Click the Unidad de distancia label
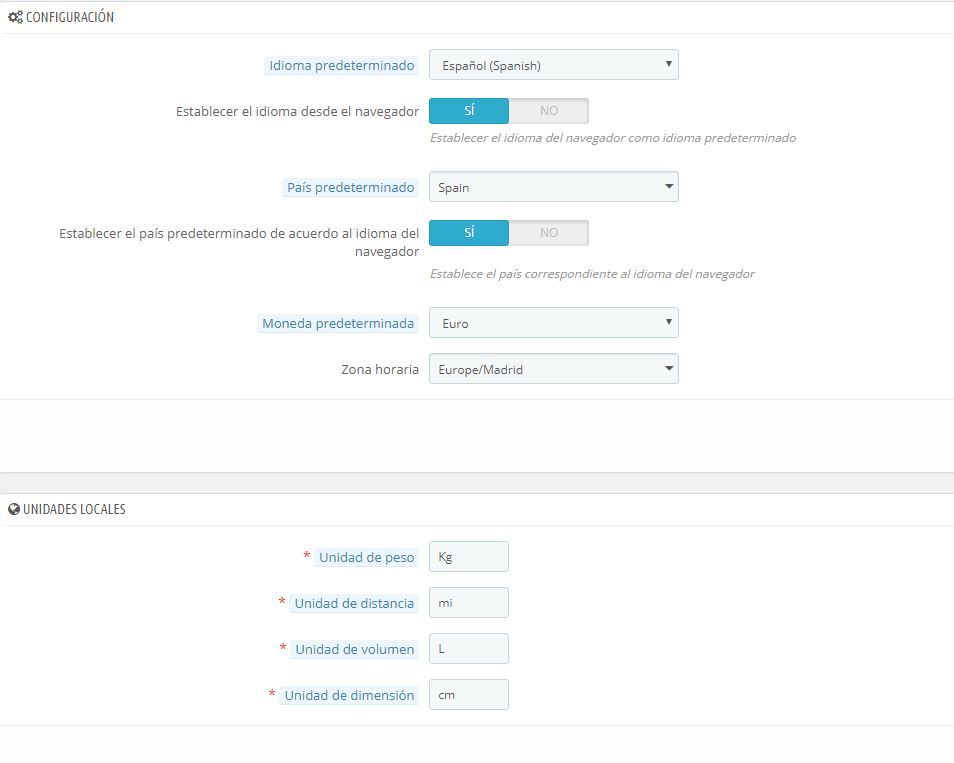 [354, 604]
